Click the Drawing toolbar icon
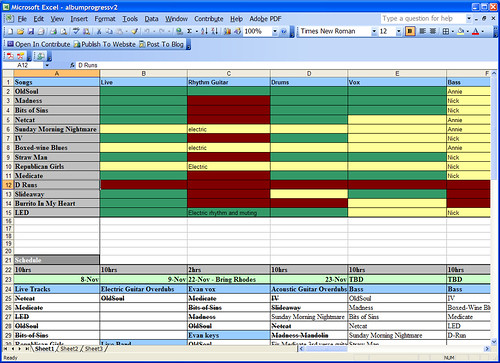 pyautogui.click(x=238, y=31)
